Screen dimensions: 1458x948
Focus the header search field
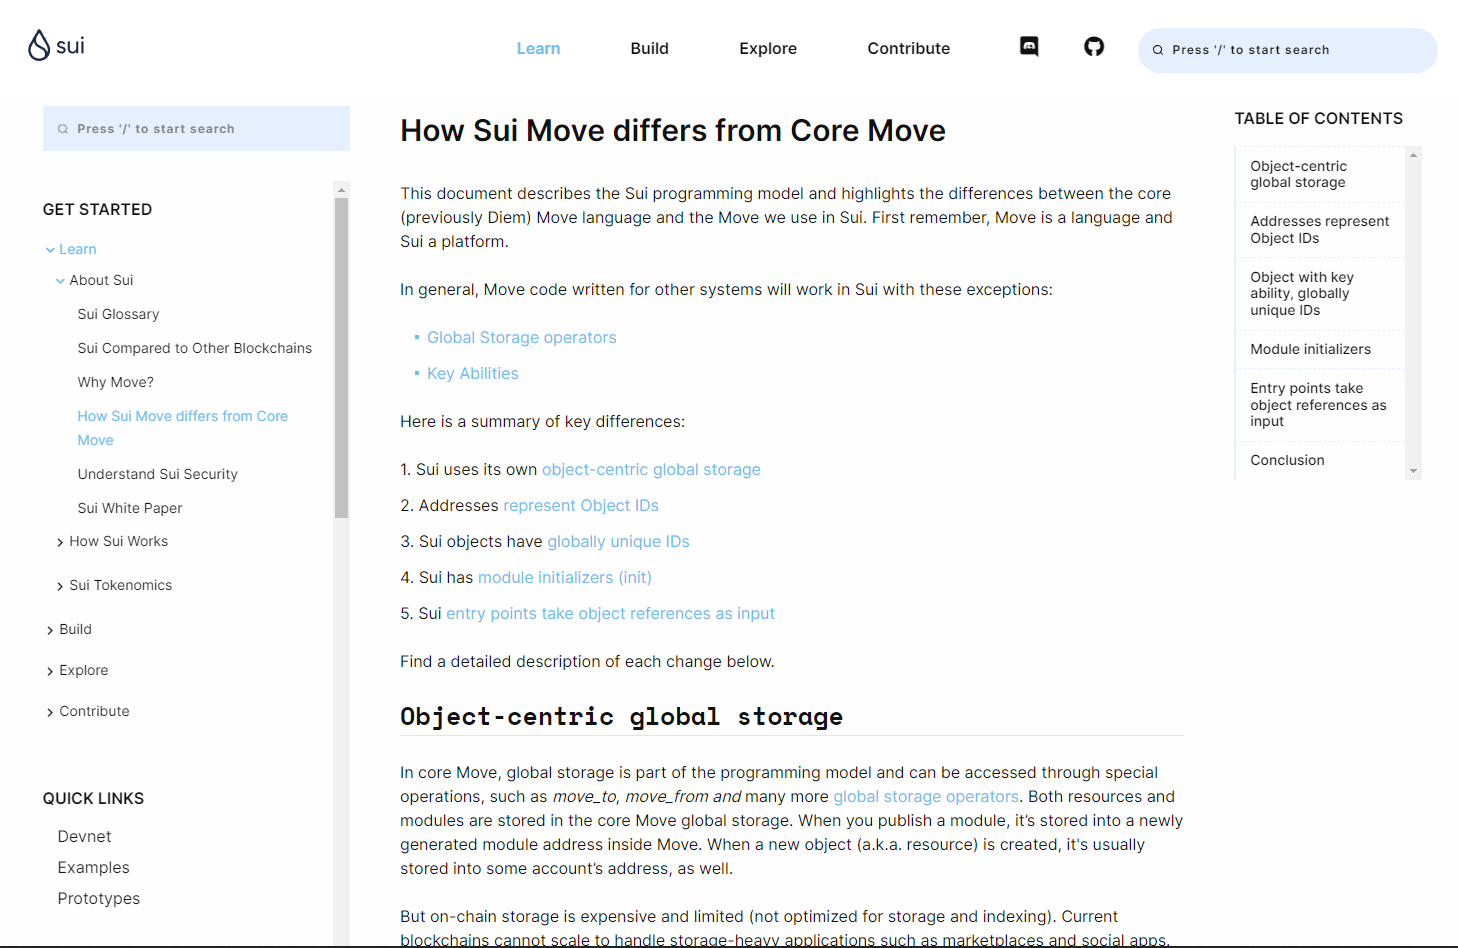click(x=1288, y=50)
